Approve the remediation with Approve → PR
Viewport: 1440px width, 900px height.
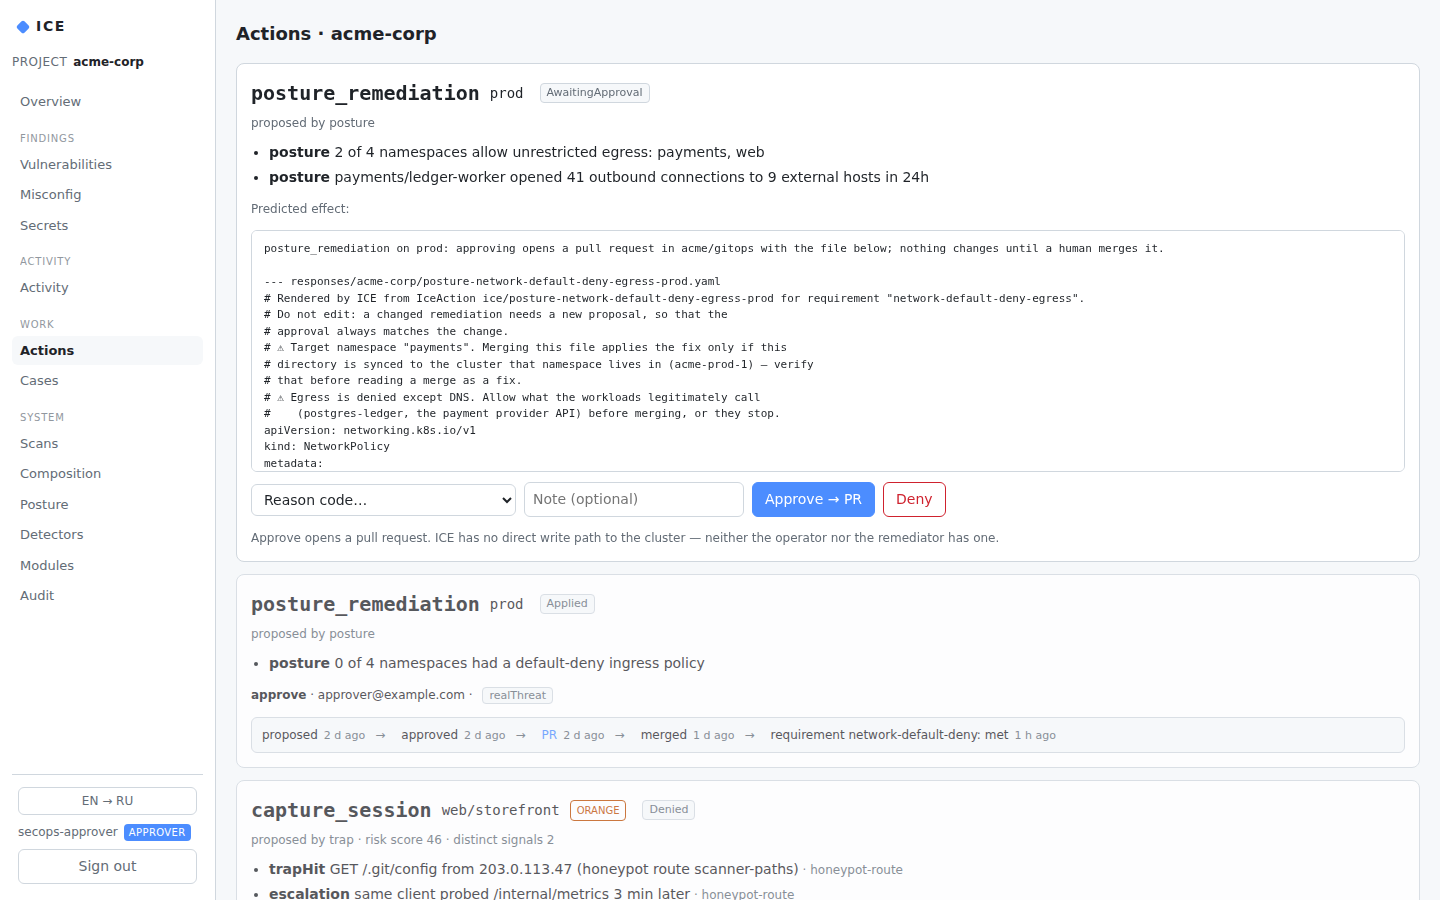pos(813,500)
